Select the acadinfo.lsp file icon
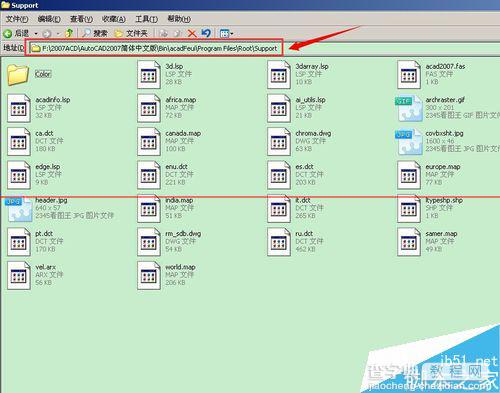This screenshot has width=500, height=393. [x=19, y=108]
